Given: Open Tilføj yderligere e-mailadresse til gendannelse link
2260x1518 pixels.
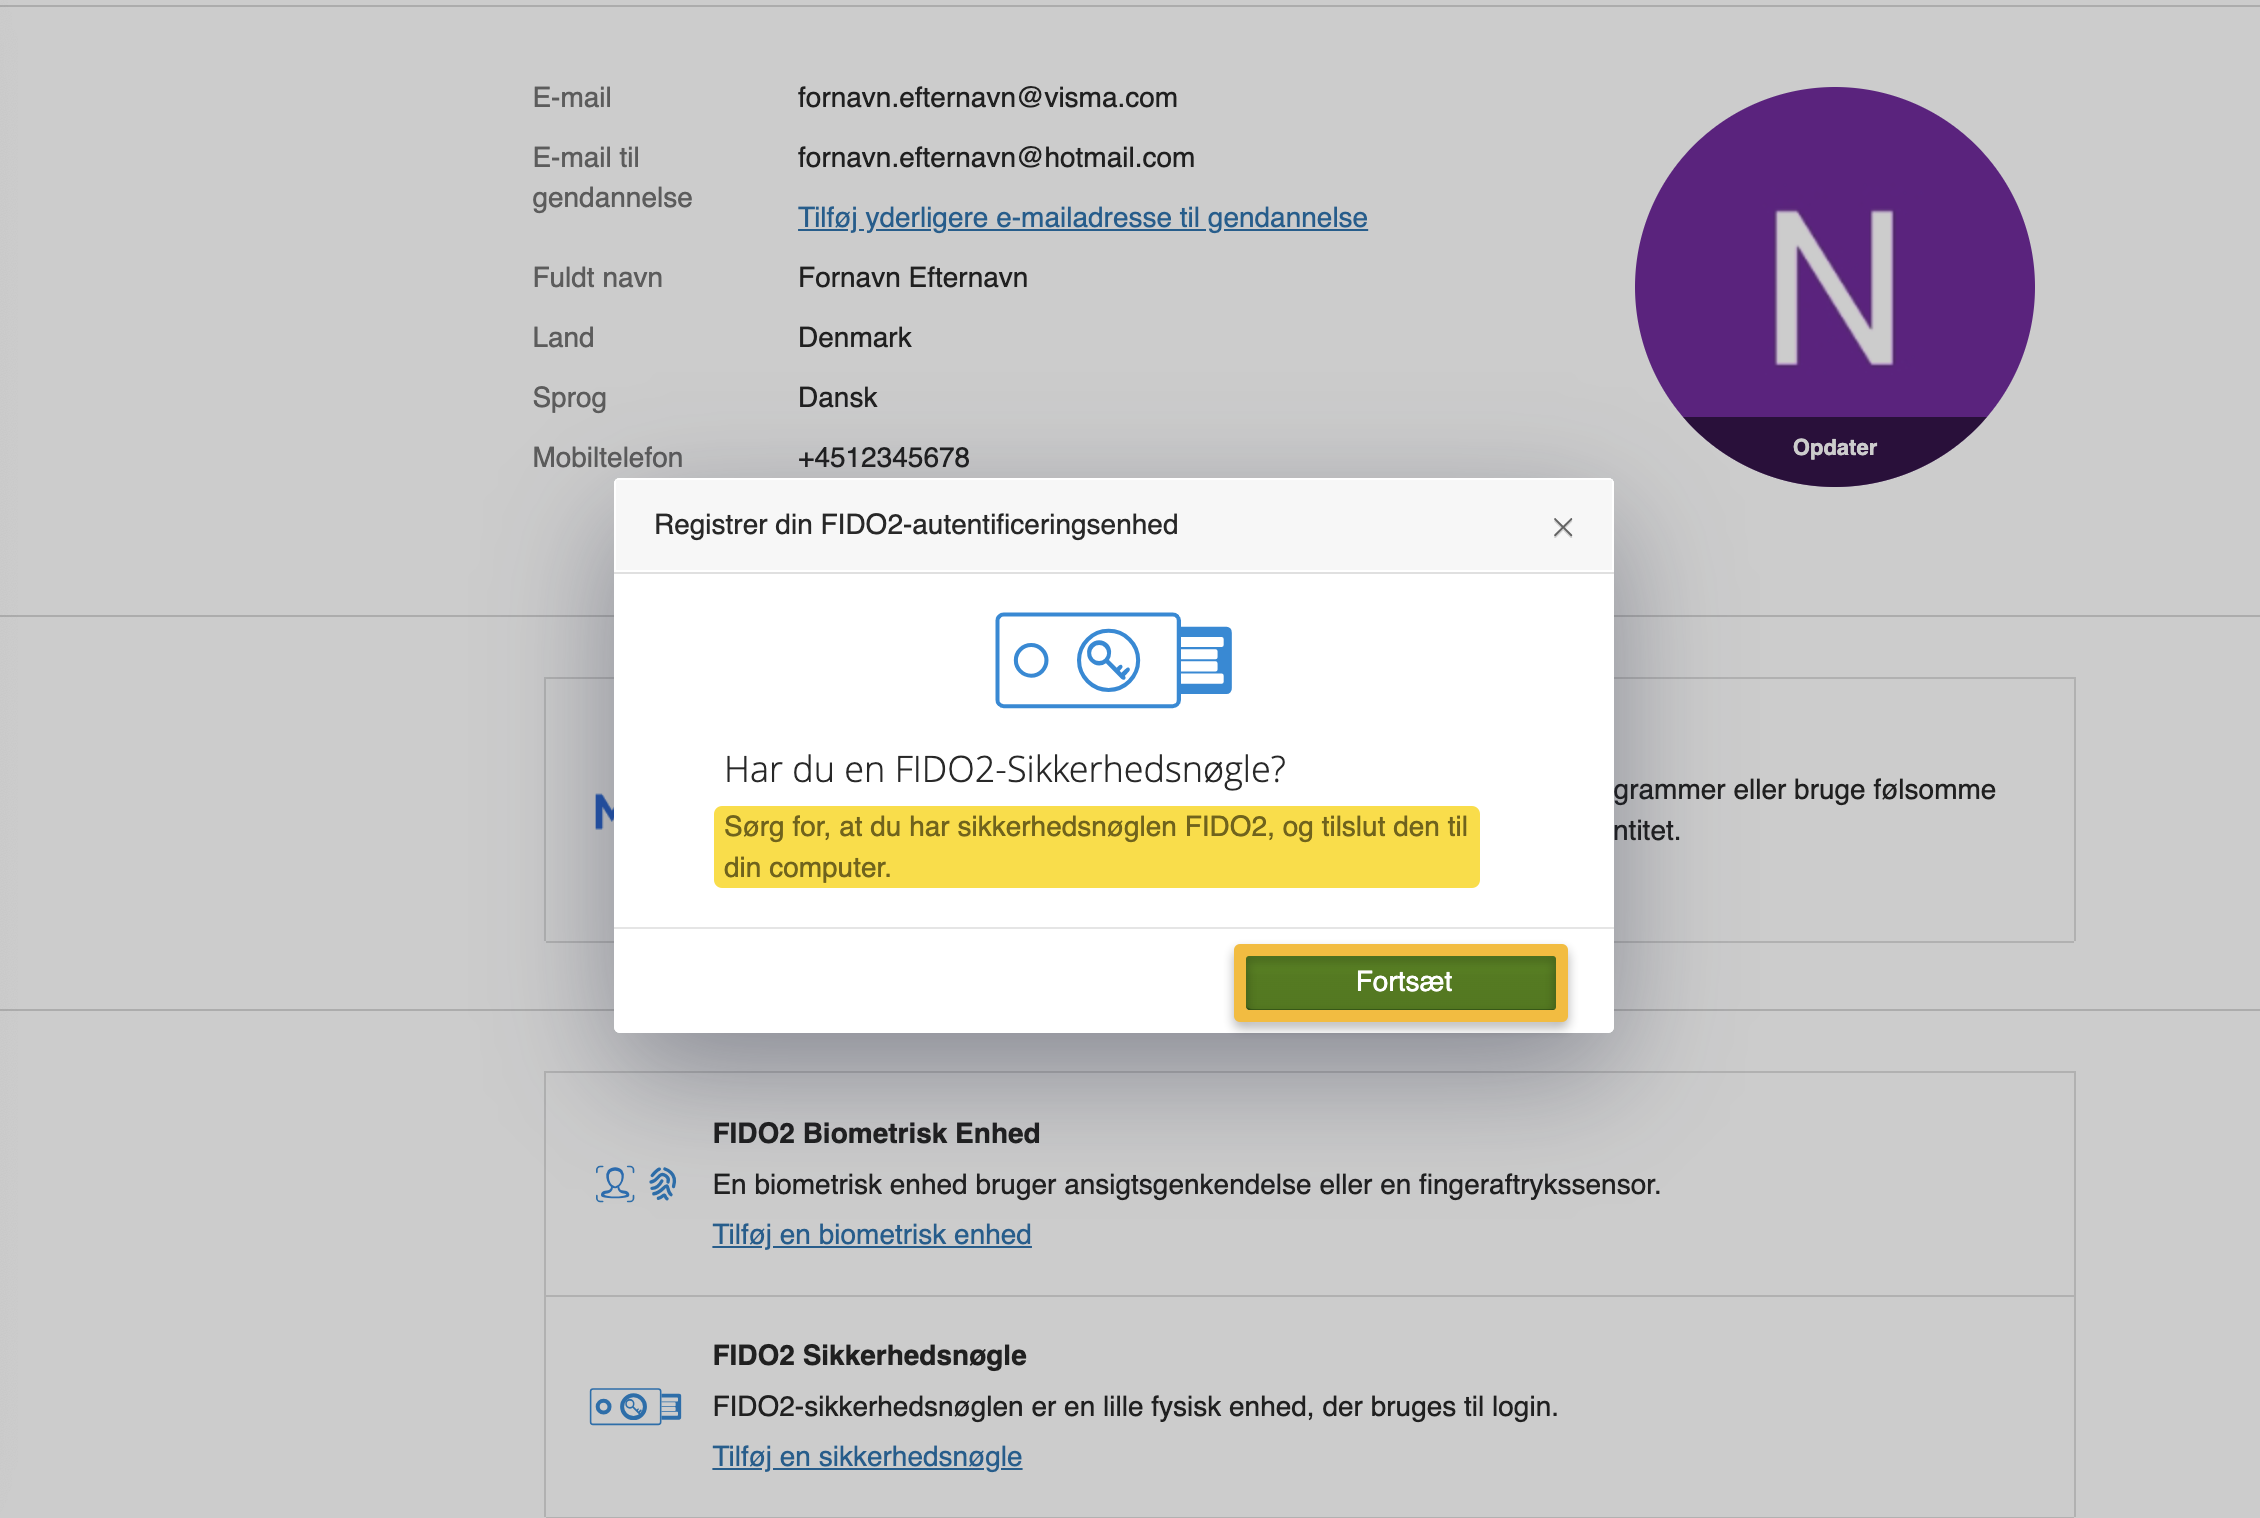Looking at the screenshot, I should pos(1082,217).
